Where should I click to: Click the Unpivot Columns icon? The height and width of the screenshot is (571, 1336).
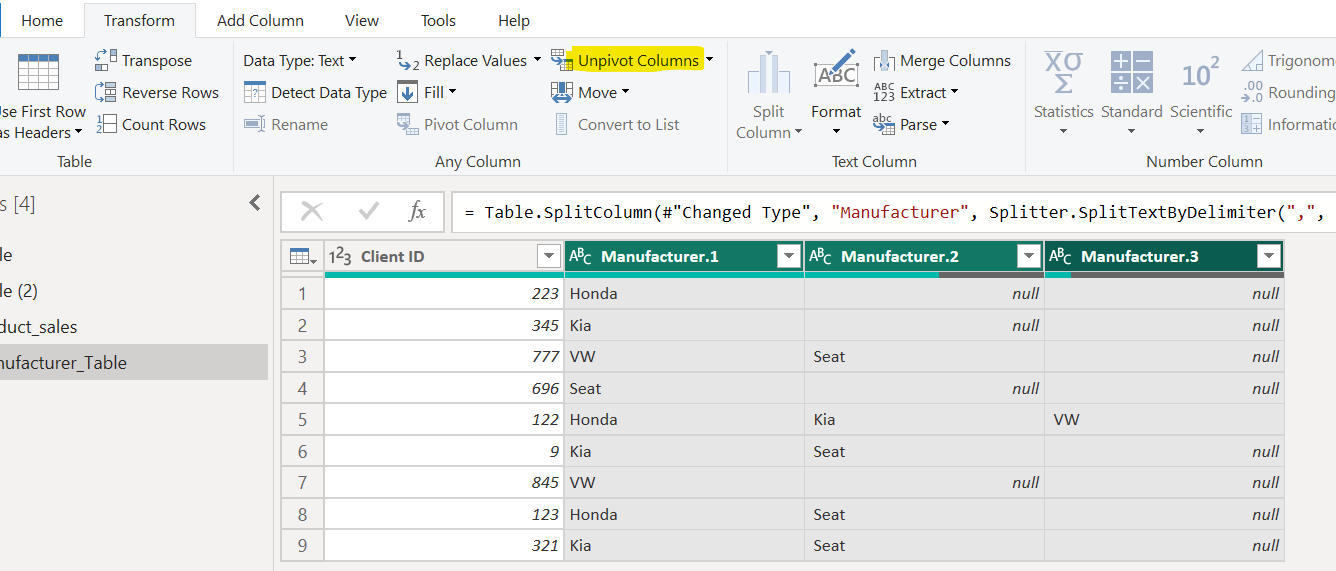click(562, 60)
